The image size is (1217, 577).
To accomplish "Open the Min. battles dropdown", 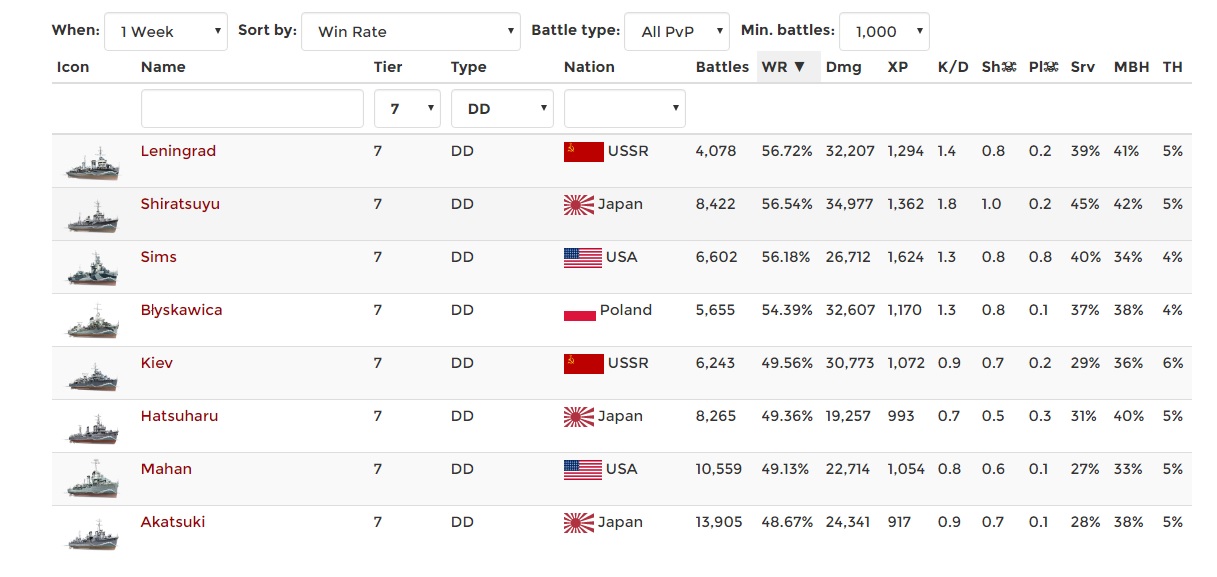I will point(884,32).
